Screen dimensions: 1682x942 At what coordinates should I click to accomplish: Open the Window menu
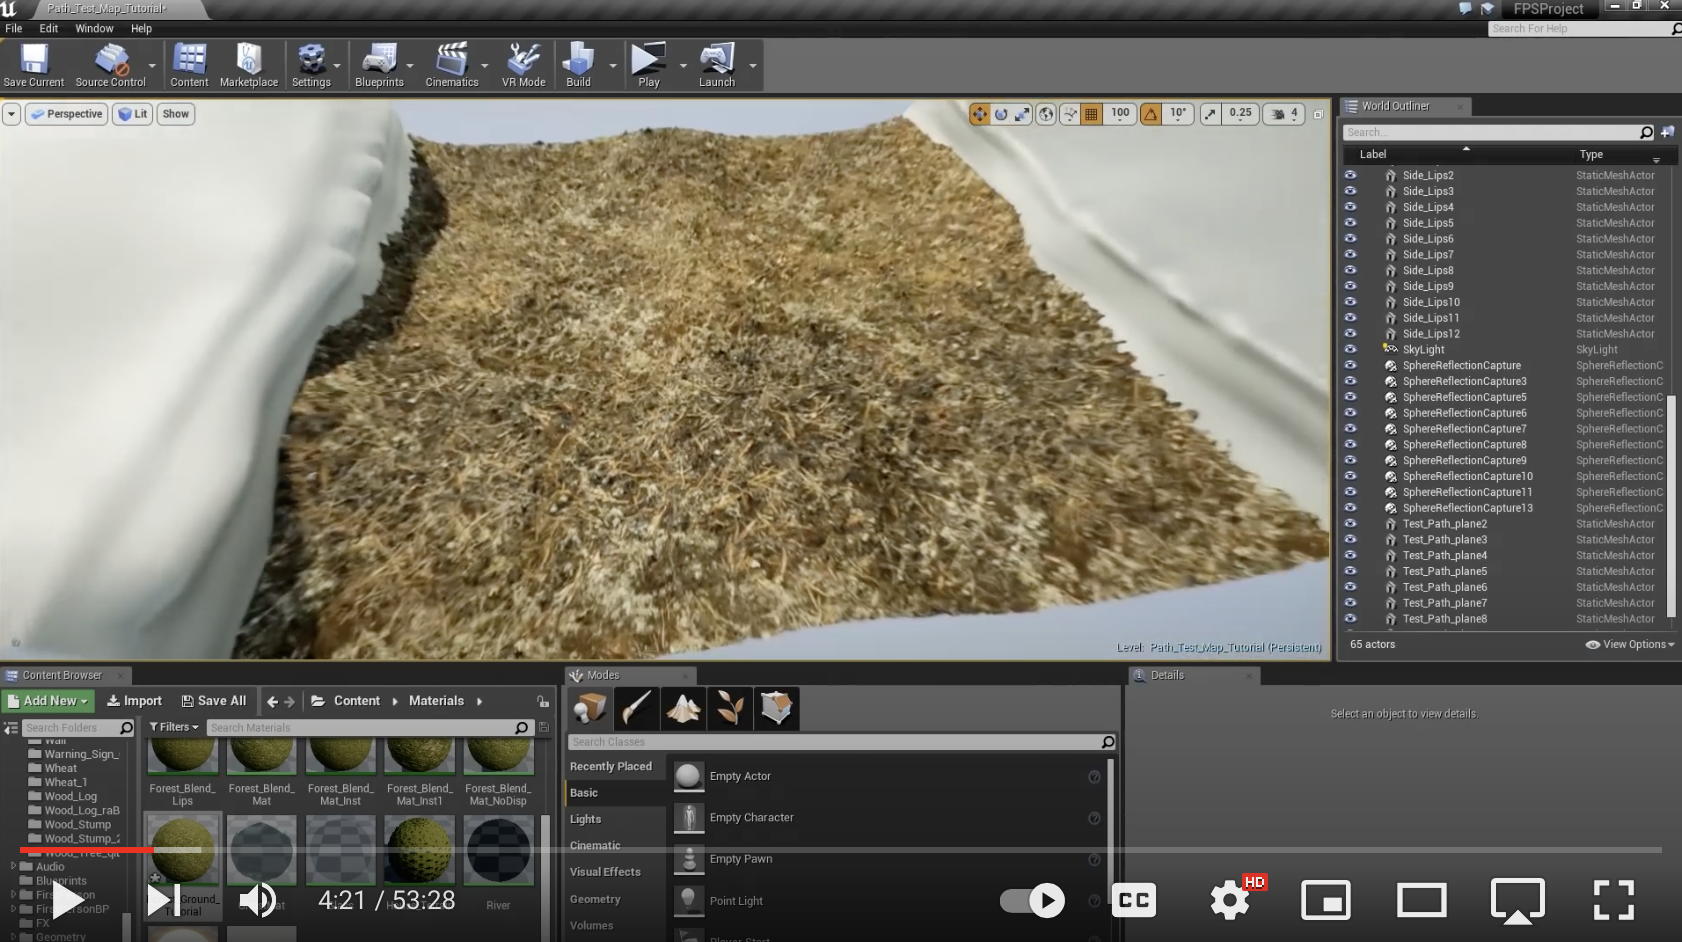94,28
